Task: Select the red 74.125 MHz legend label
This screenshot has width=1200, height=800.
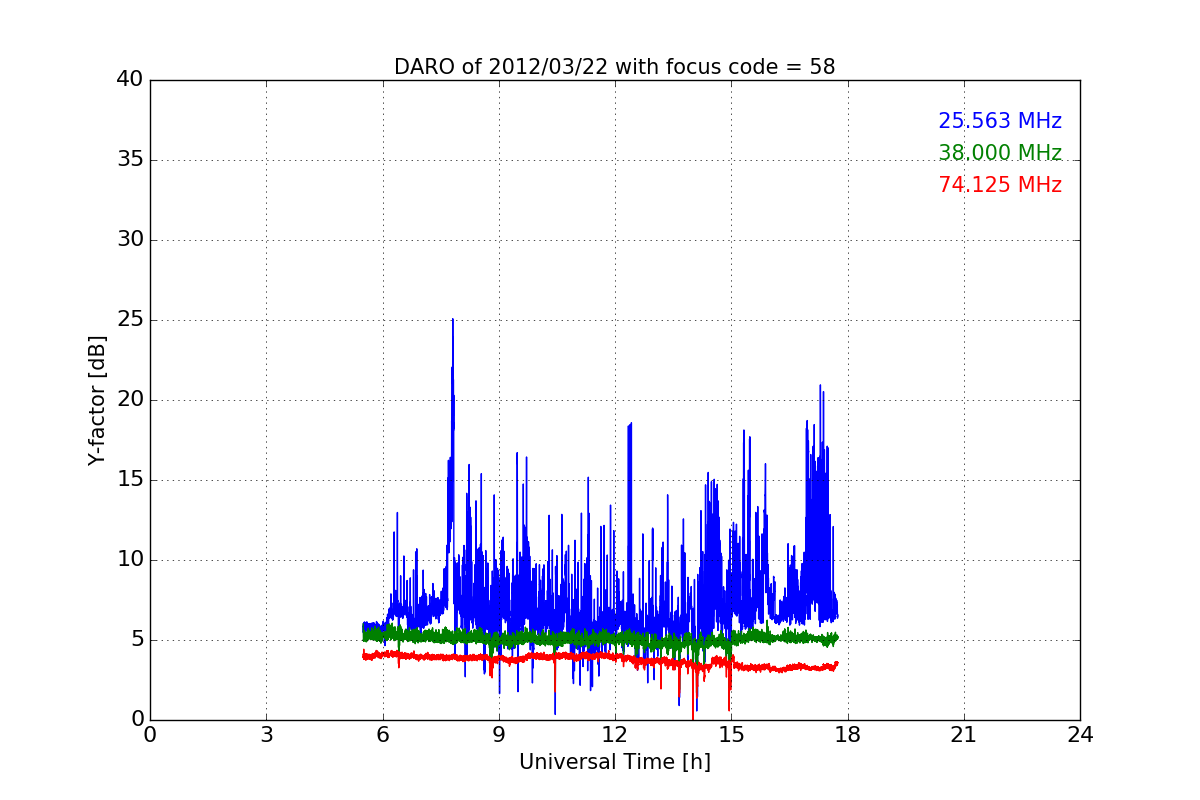Action: pyautogui.click(x=1000, y=185)
